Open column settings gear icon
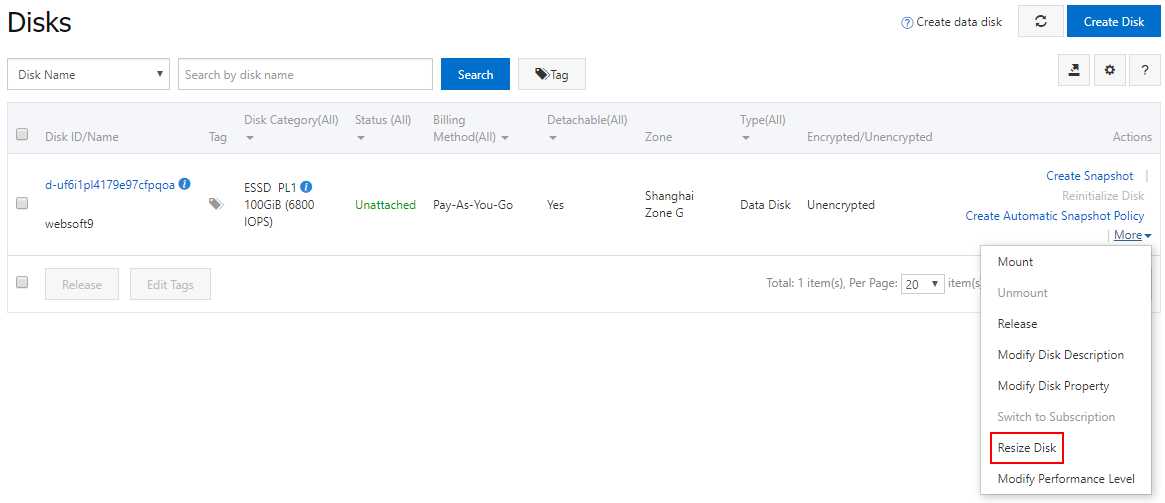The width and height of the screenshot is (1165, 503). click(1109, 70)
